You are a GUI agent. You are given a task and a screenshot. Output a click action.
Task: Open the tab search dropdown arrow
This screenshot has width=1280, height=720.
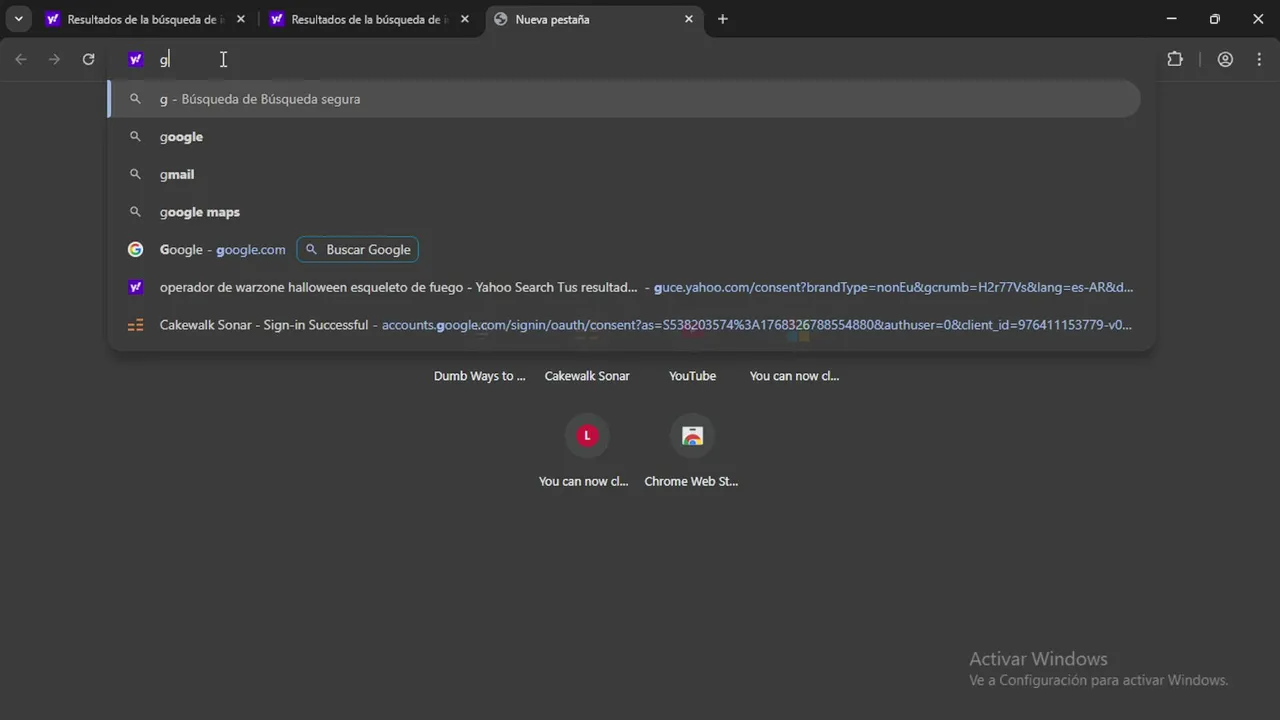[x=18, y=19]
